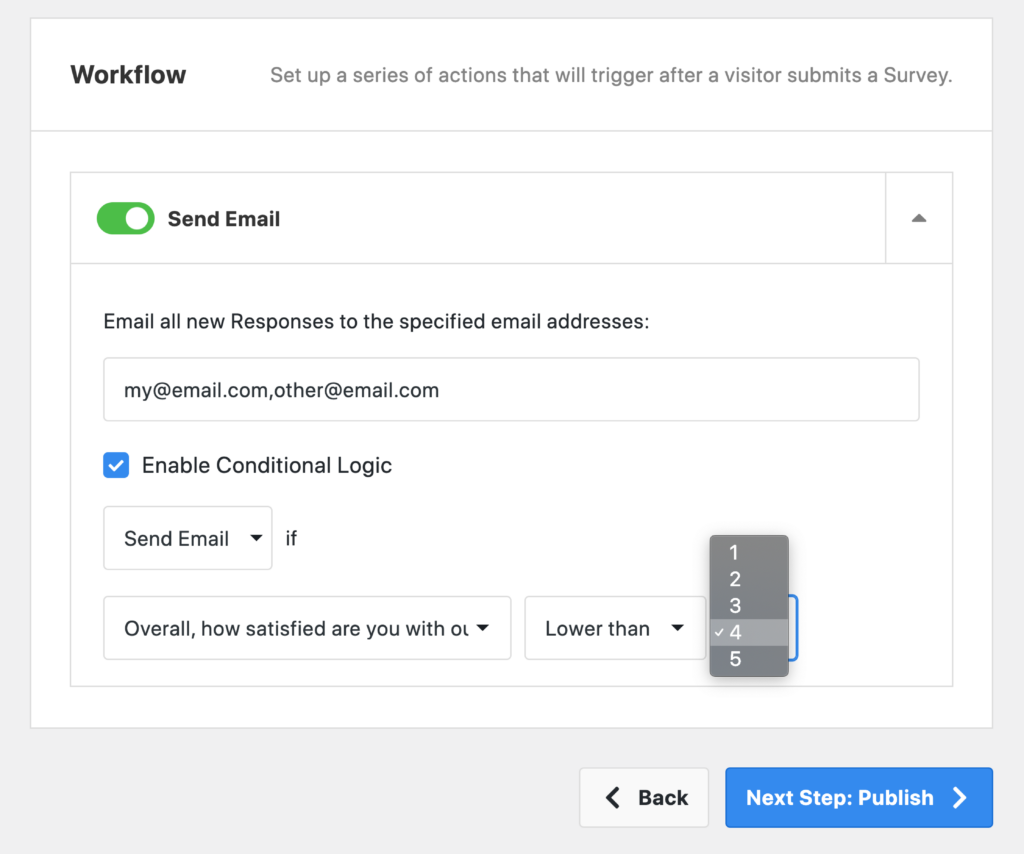
Task: Click the green Send Email toggle switch
Action: pos(125,218)
